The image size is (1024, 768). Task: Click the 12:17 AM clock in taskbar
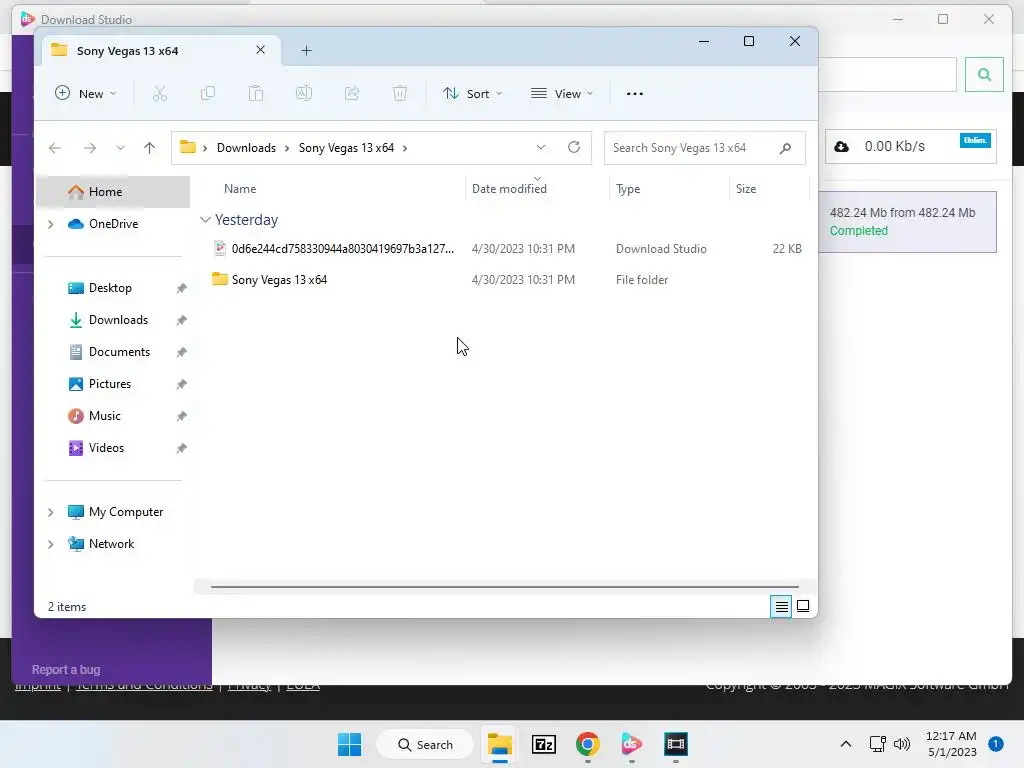point(951,736)
